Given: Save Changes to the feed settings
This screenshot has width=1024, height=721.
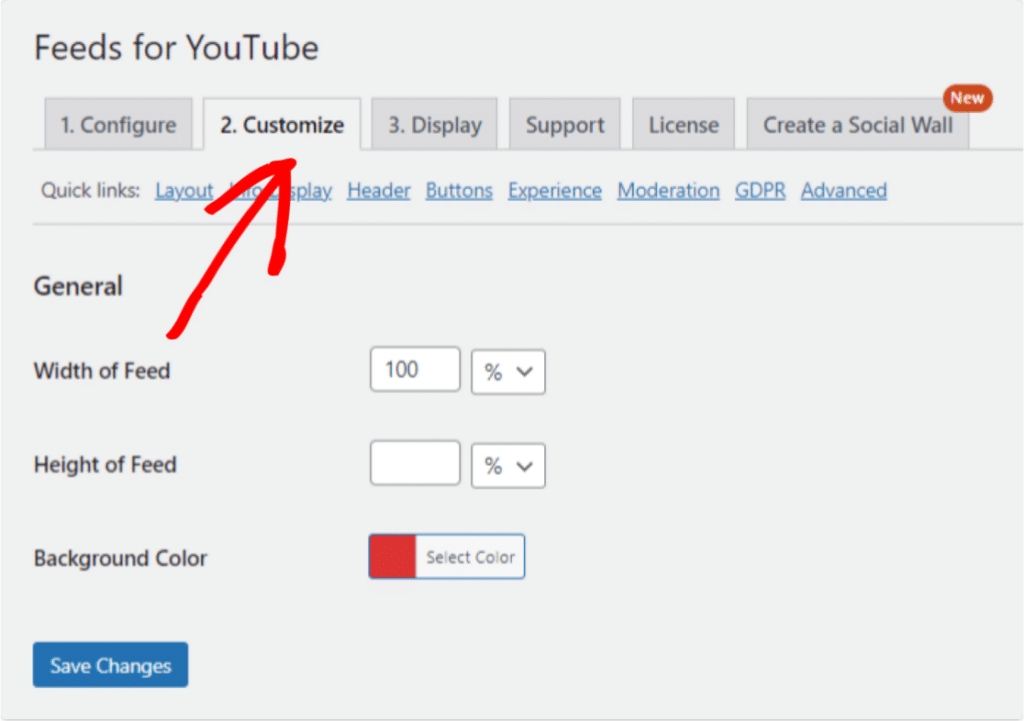Looking at the screenshot, I should point(109,664).
